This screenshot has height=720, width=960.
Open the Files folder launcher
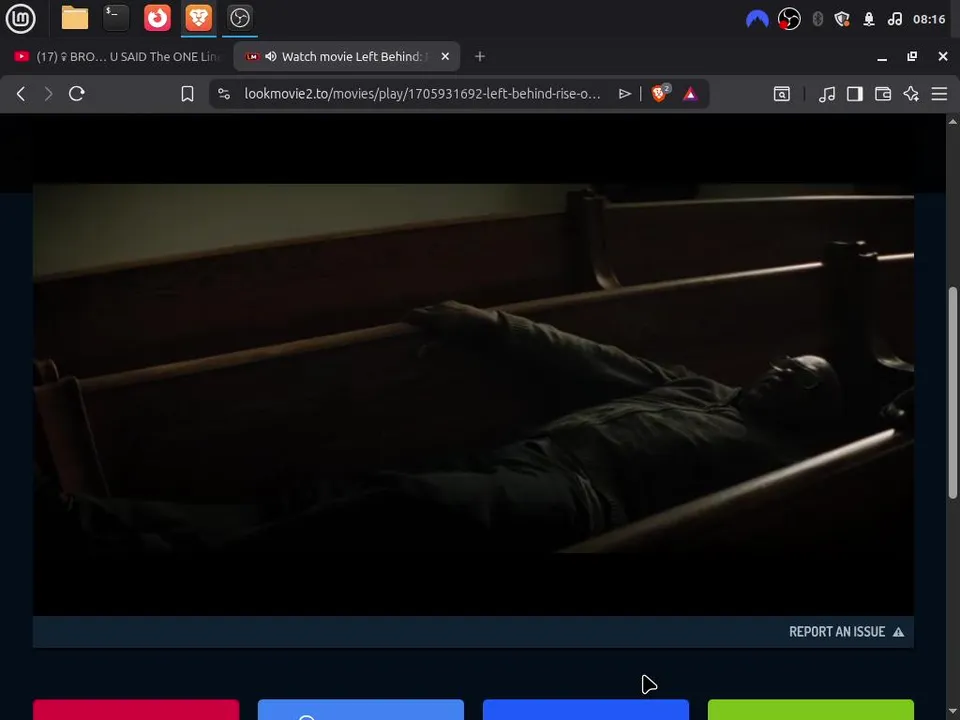coord(75,18)
